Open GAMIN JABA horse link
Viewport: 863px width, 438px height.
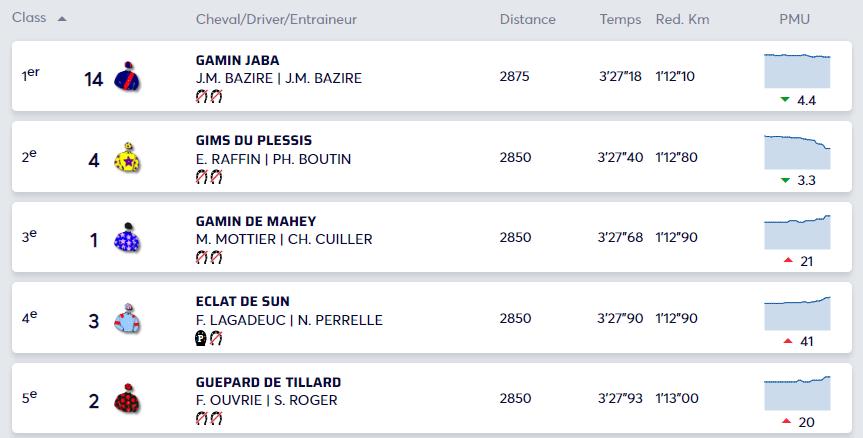click(x=238, y=60)
